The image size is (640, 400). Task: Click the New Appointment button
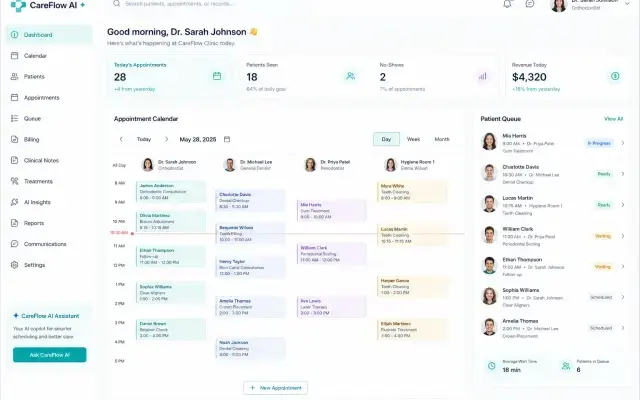(276, 388)
